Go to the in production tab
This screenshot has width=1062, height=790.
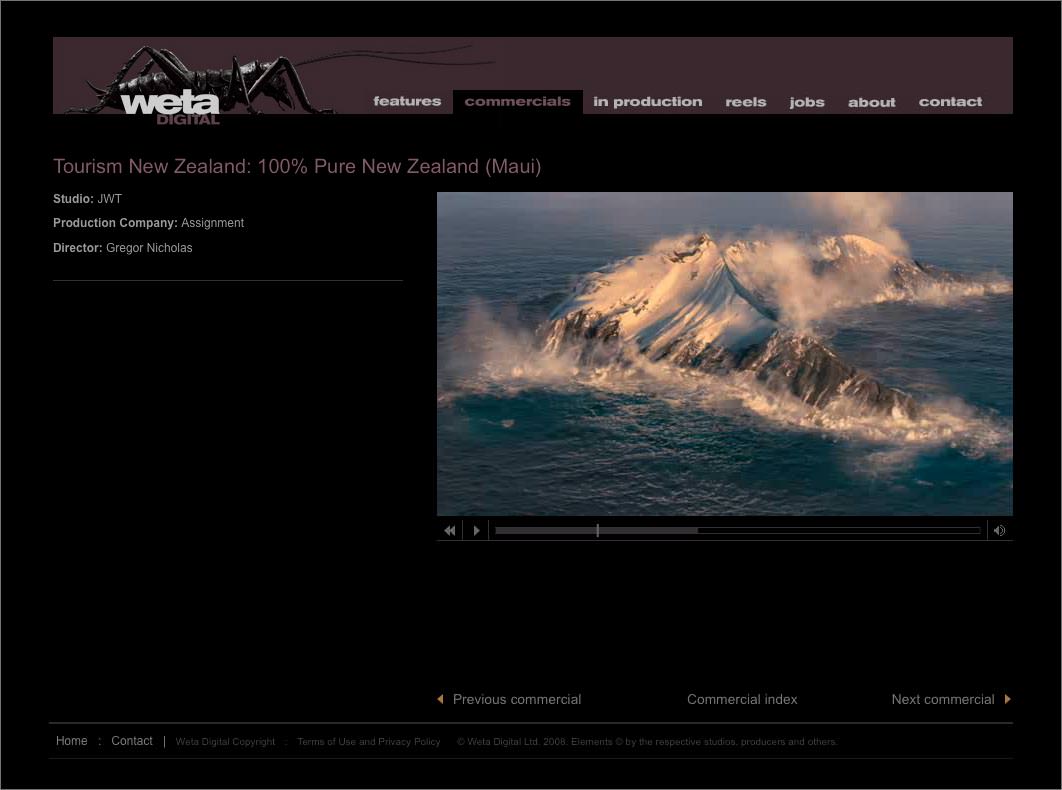[x=647, y=102]
